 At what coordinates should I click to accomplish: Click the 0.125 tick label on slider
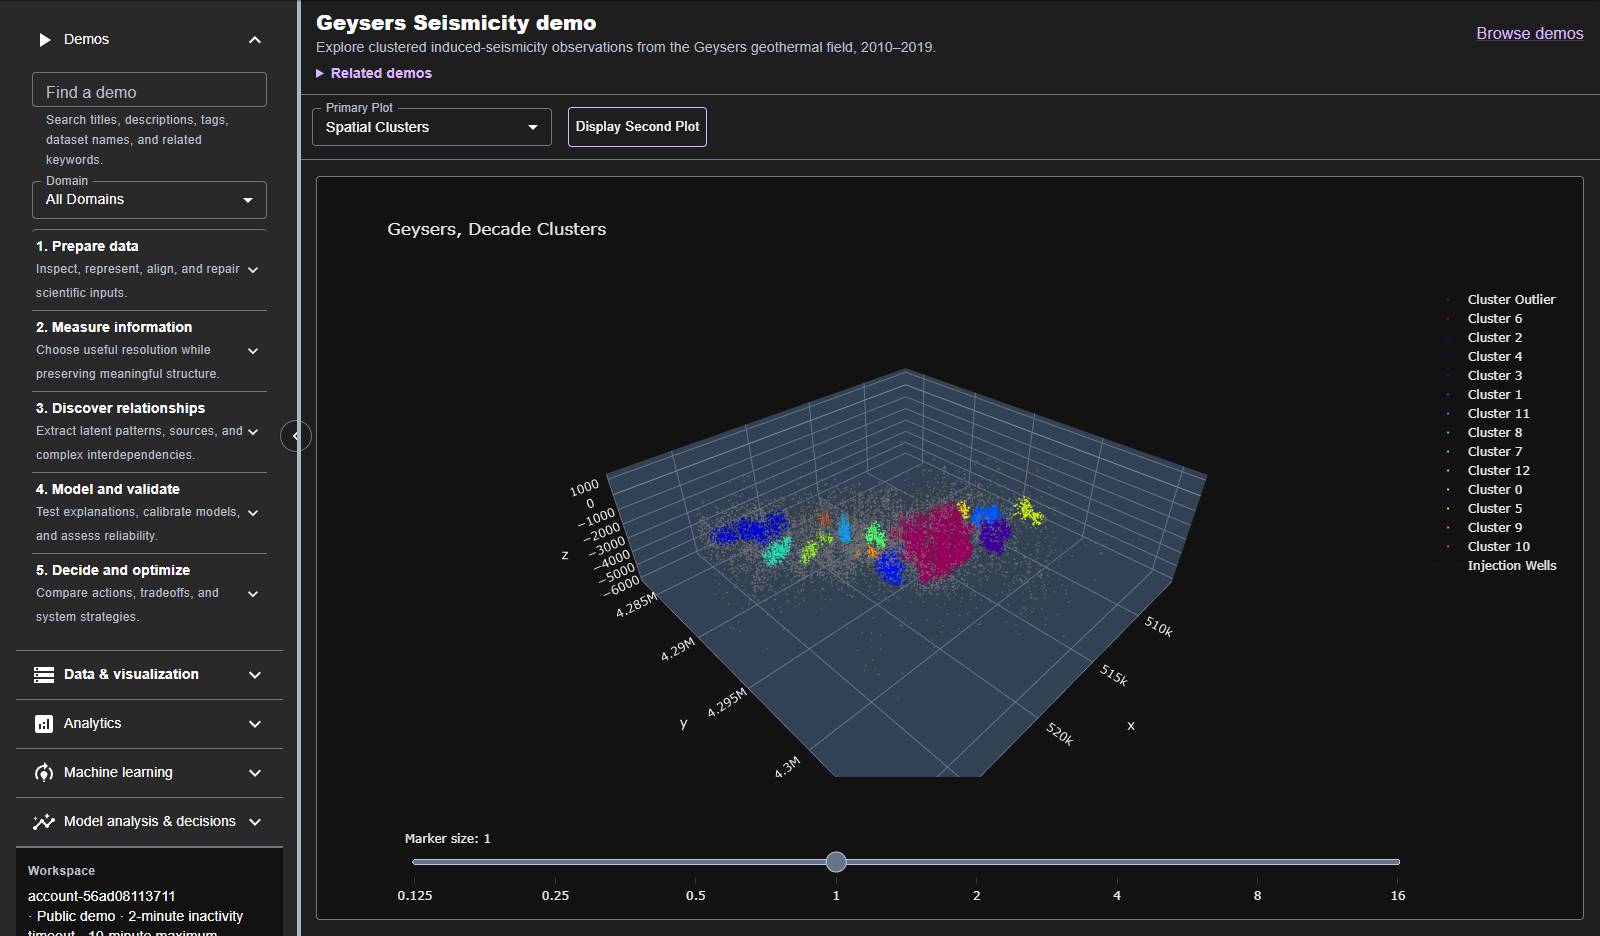point(415,896)
